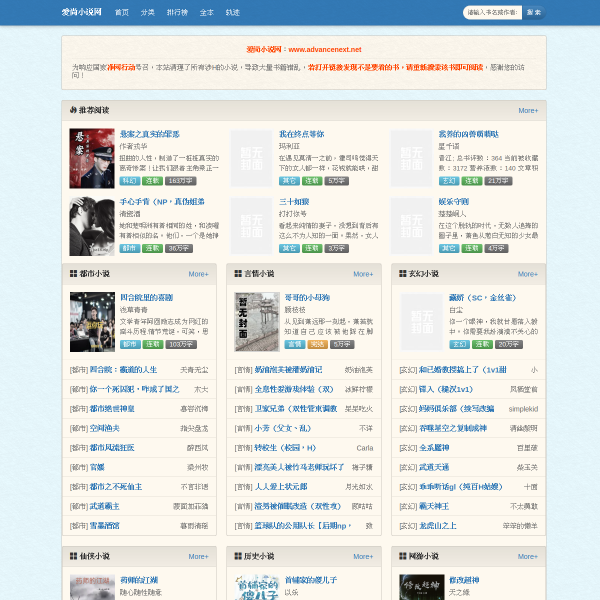Viewport: 600px width, 600px height.
Task: Open 都市风流狂医 in the 都市 list
Action: 112,448
